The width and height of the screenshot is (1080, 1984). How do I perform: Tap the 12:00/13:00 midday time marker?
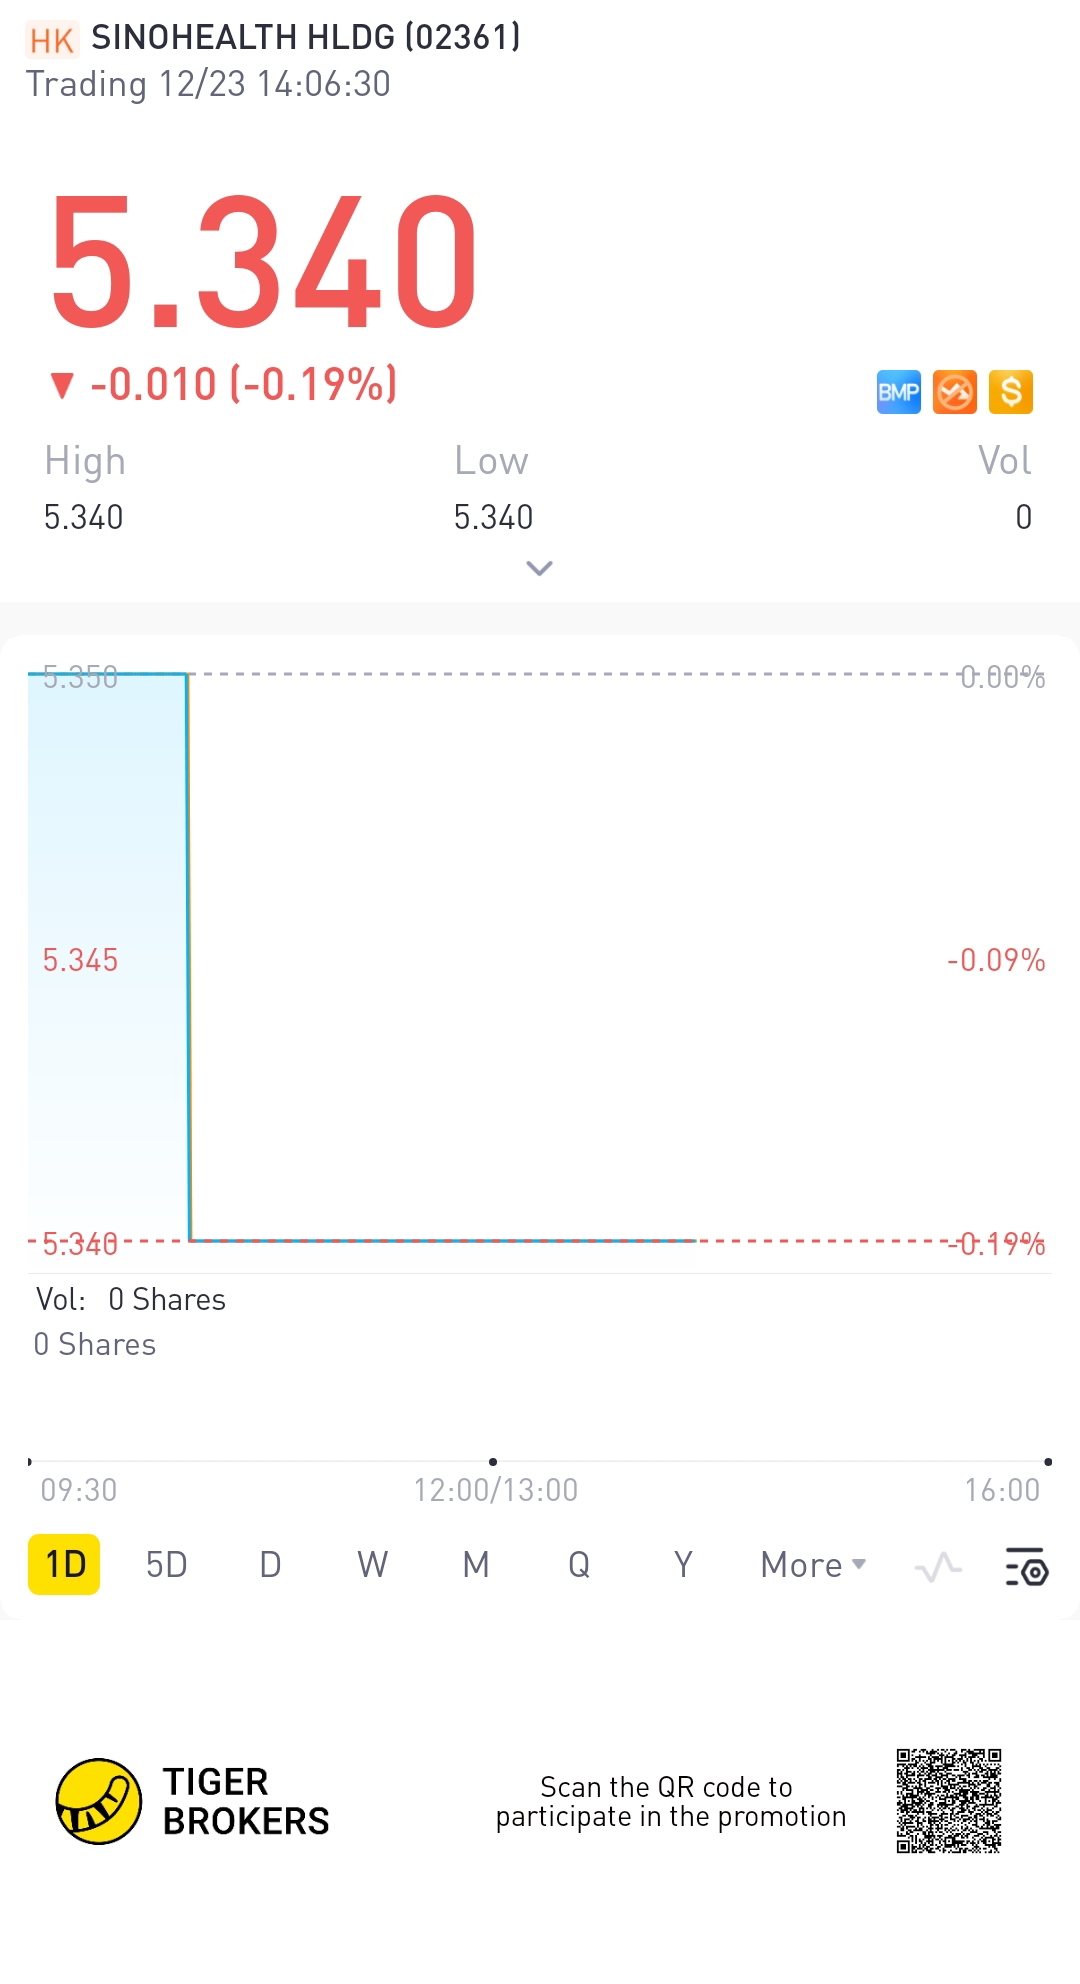click(x=495, y=1490)
